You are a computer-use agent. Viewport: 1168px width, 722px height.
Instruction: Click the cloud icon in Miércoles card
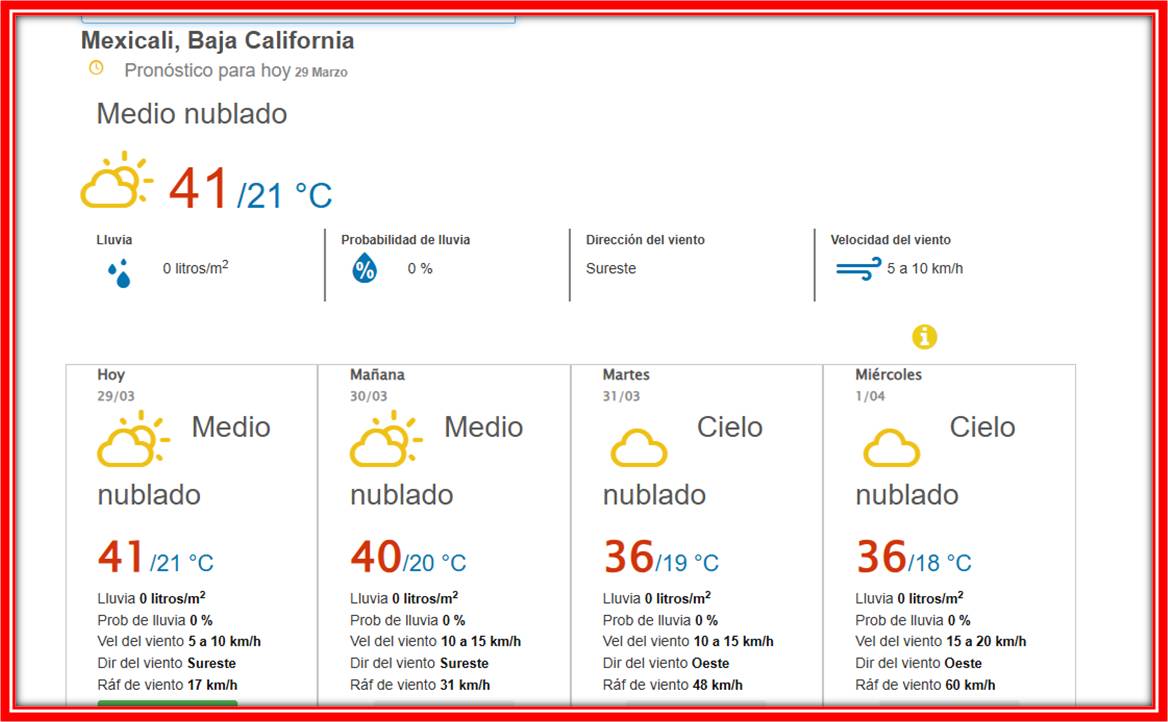[891, 447]
